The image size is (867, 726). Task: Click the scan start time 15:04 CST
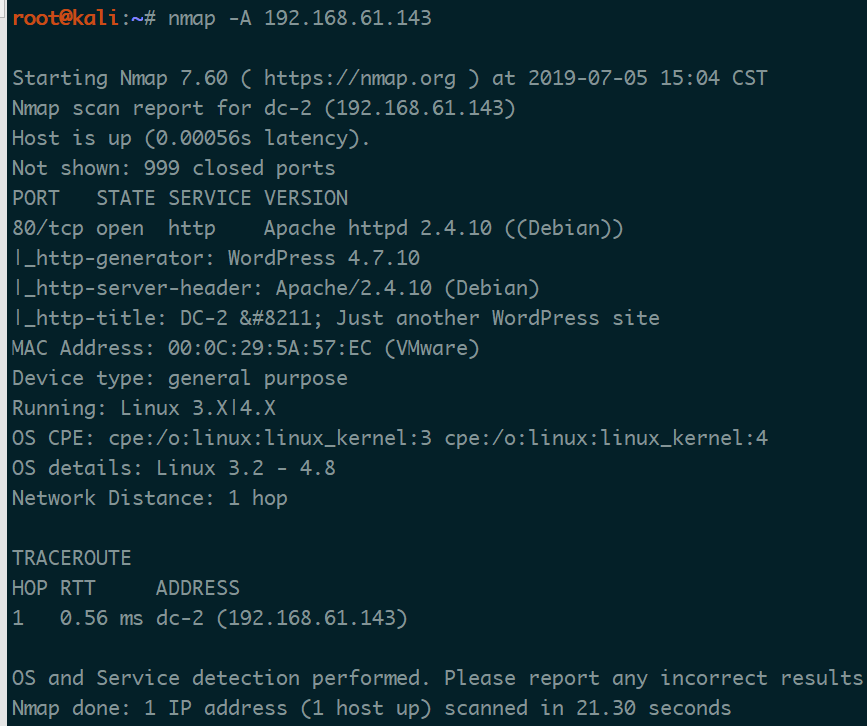click(714, 78)
